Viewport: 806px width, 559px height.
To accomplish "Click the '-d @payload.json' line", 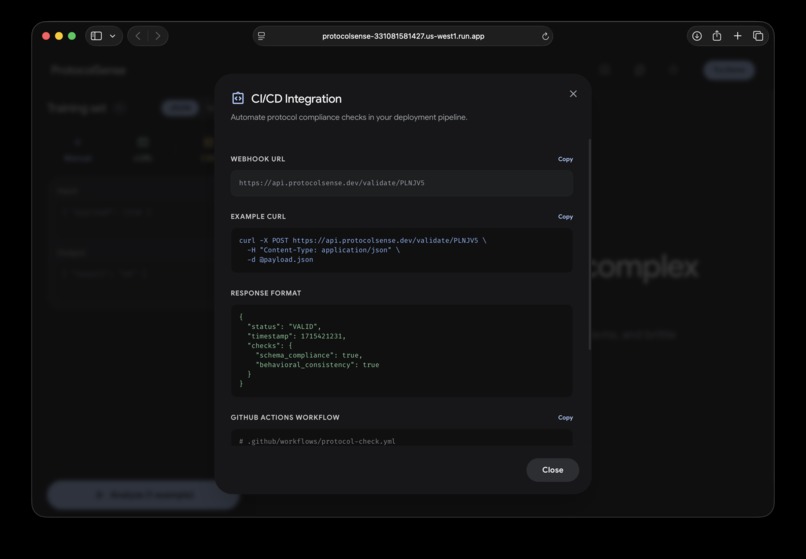I will pos(280,260).
